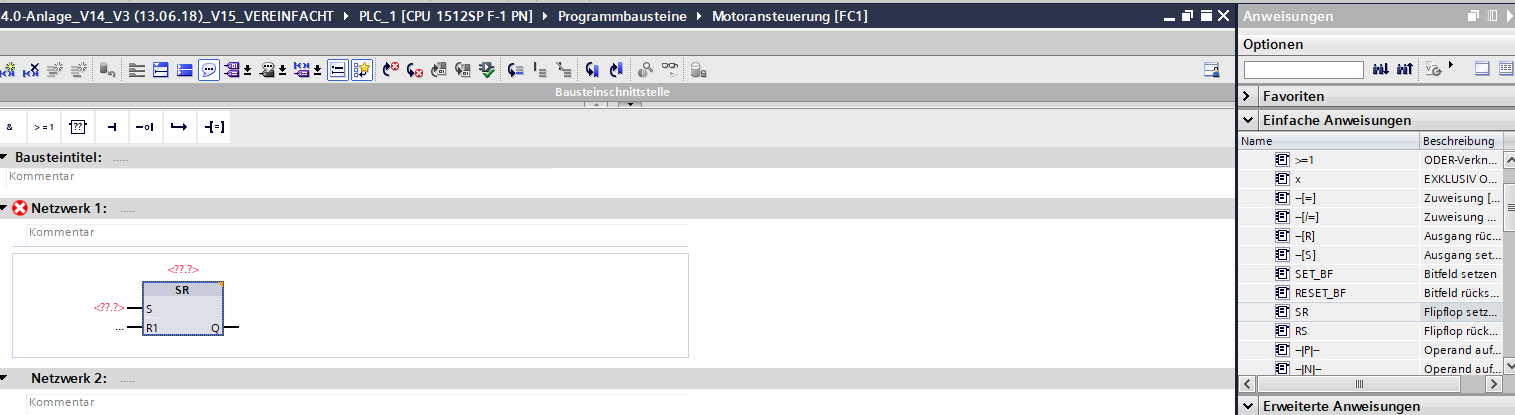Click the instruction search input field
Screen dimensions: 1515x415
click(x=1303, y=69)
